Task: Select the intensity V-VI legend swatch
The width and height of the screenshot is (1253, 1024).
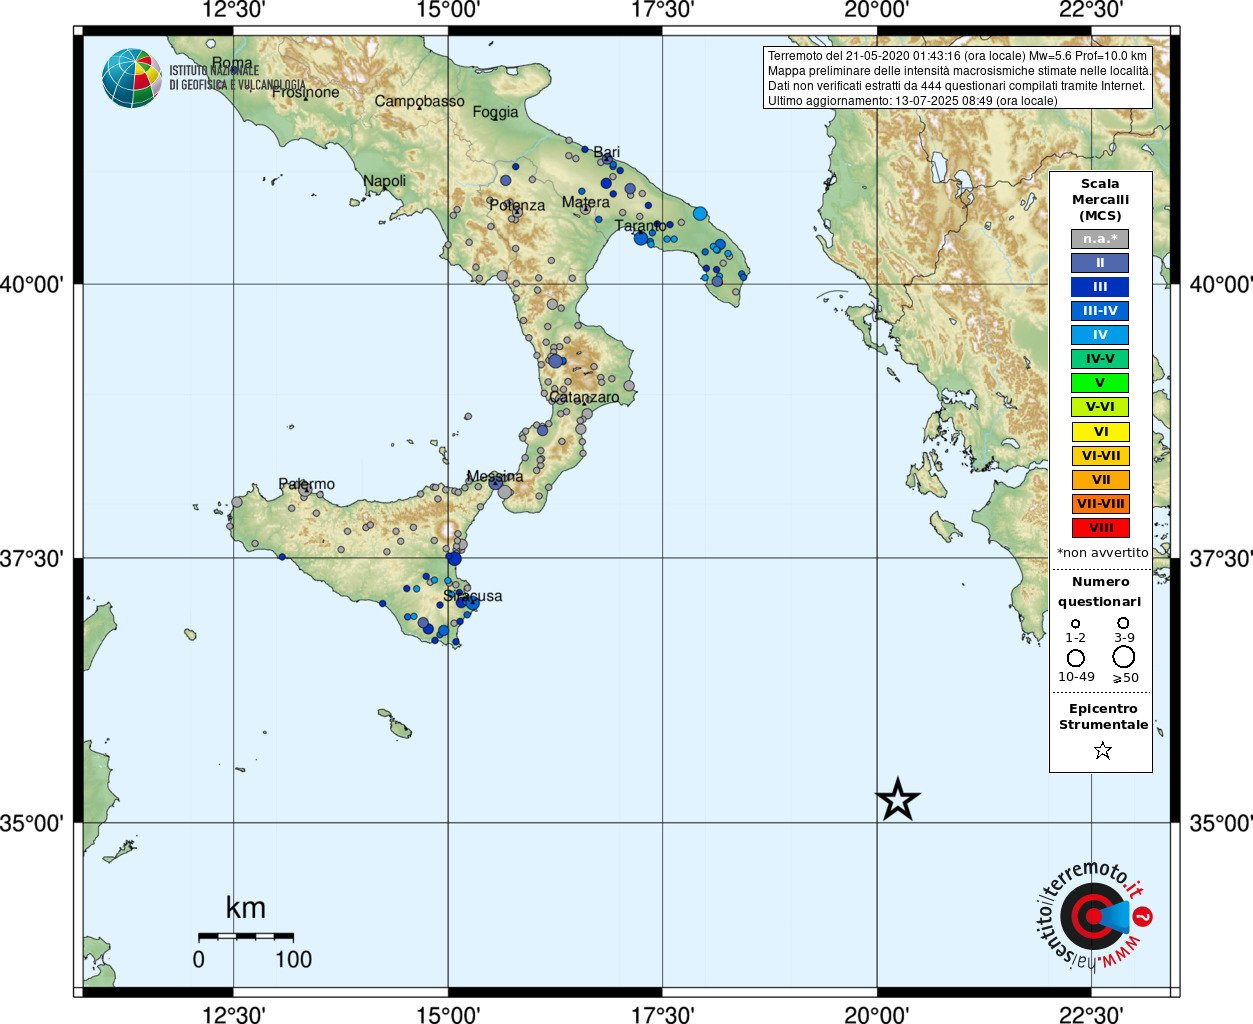Action: coord(1100,407)
